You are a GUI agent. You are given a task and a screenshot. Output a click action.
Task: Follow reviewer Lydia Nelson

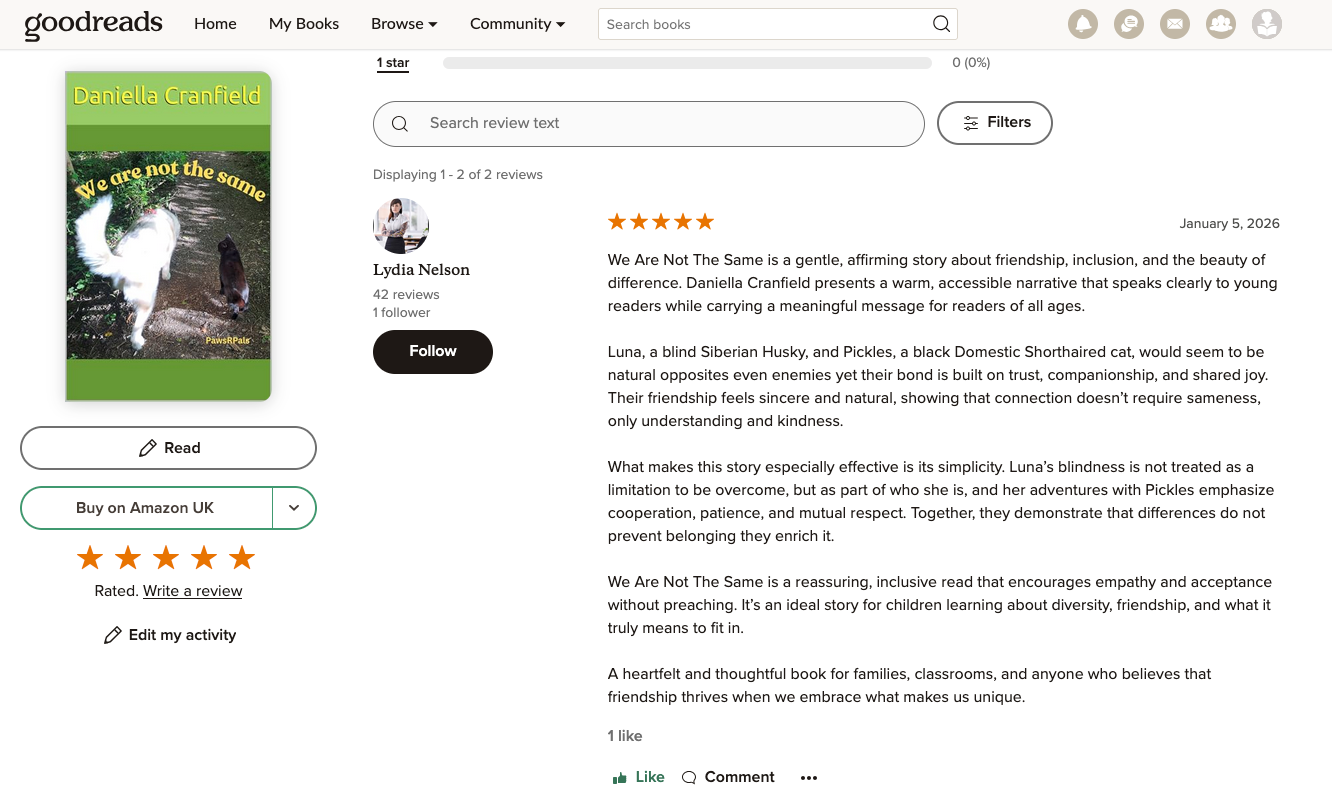[x=432, y=352]
